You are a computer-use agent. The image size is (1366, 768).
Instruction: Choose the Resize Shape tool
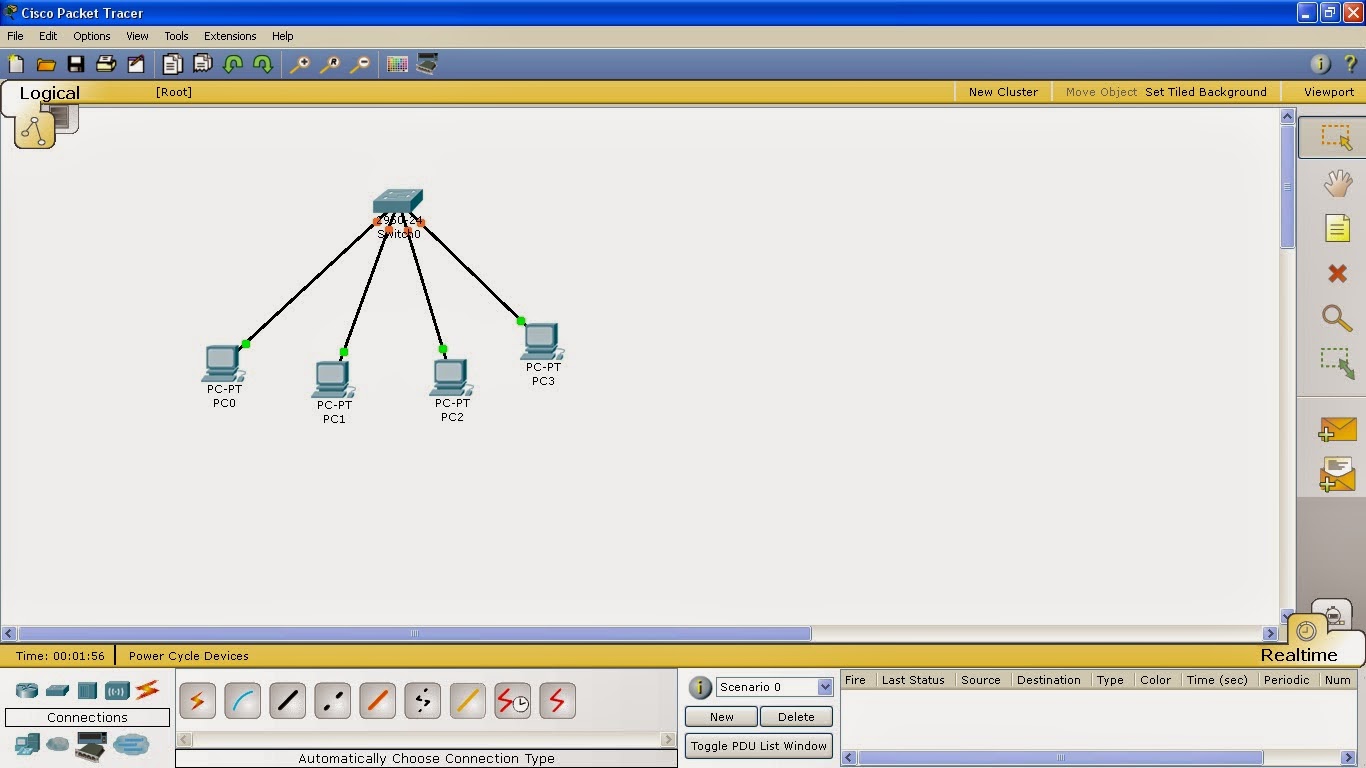[x=1337, y=363]
